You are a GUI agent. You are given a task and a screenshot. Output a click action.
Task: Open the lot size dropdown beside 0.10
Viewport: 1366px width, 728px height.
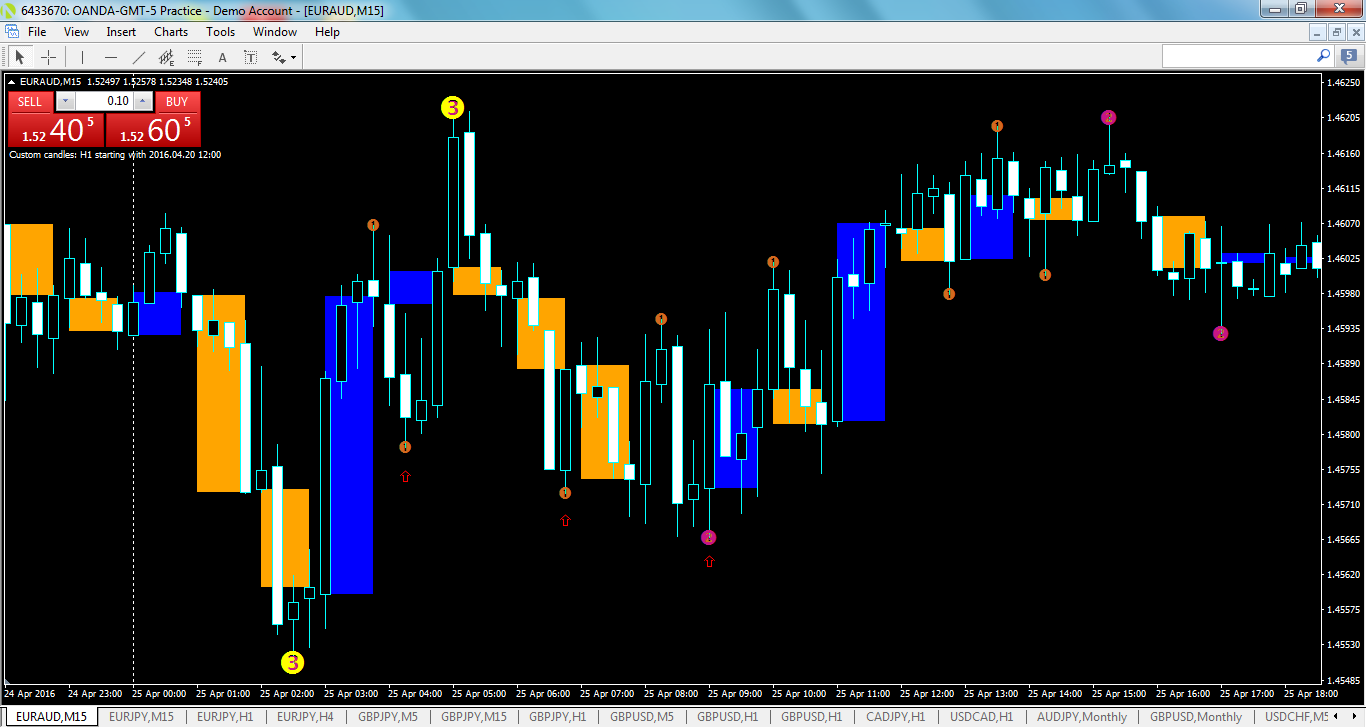(64, 100)
